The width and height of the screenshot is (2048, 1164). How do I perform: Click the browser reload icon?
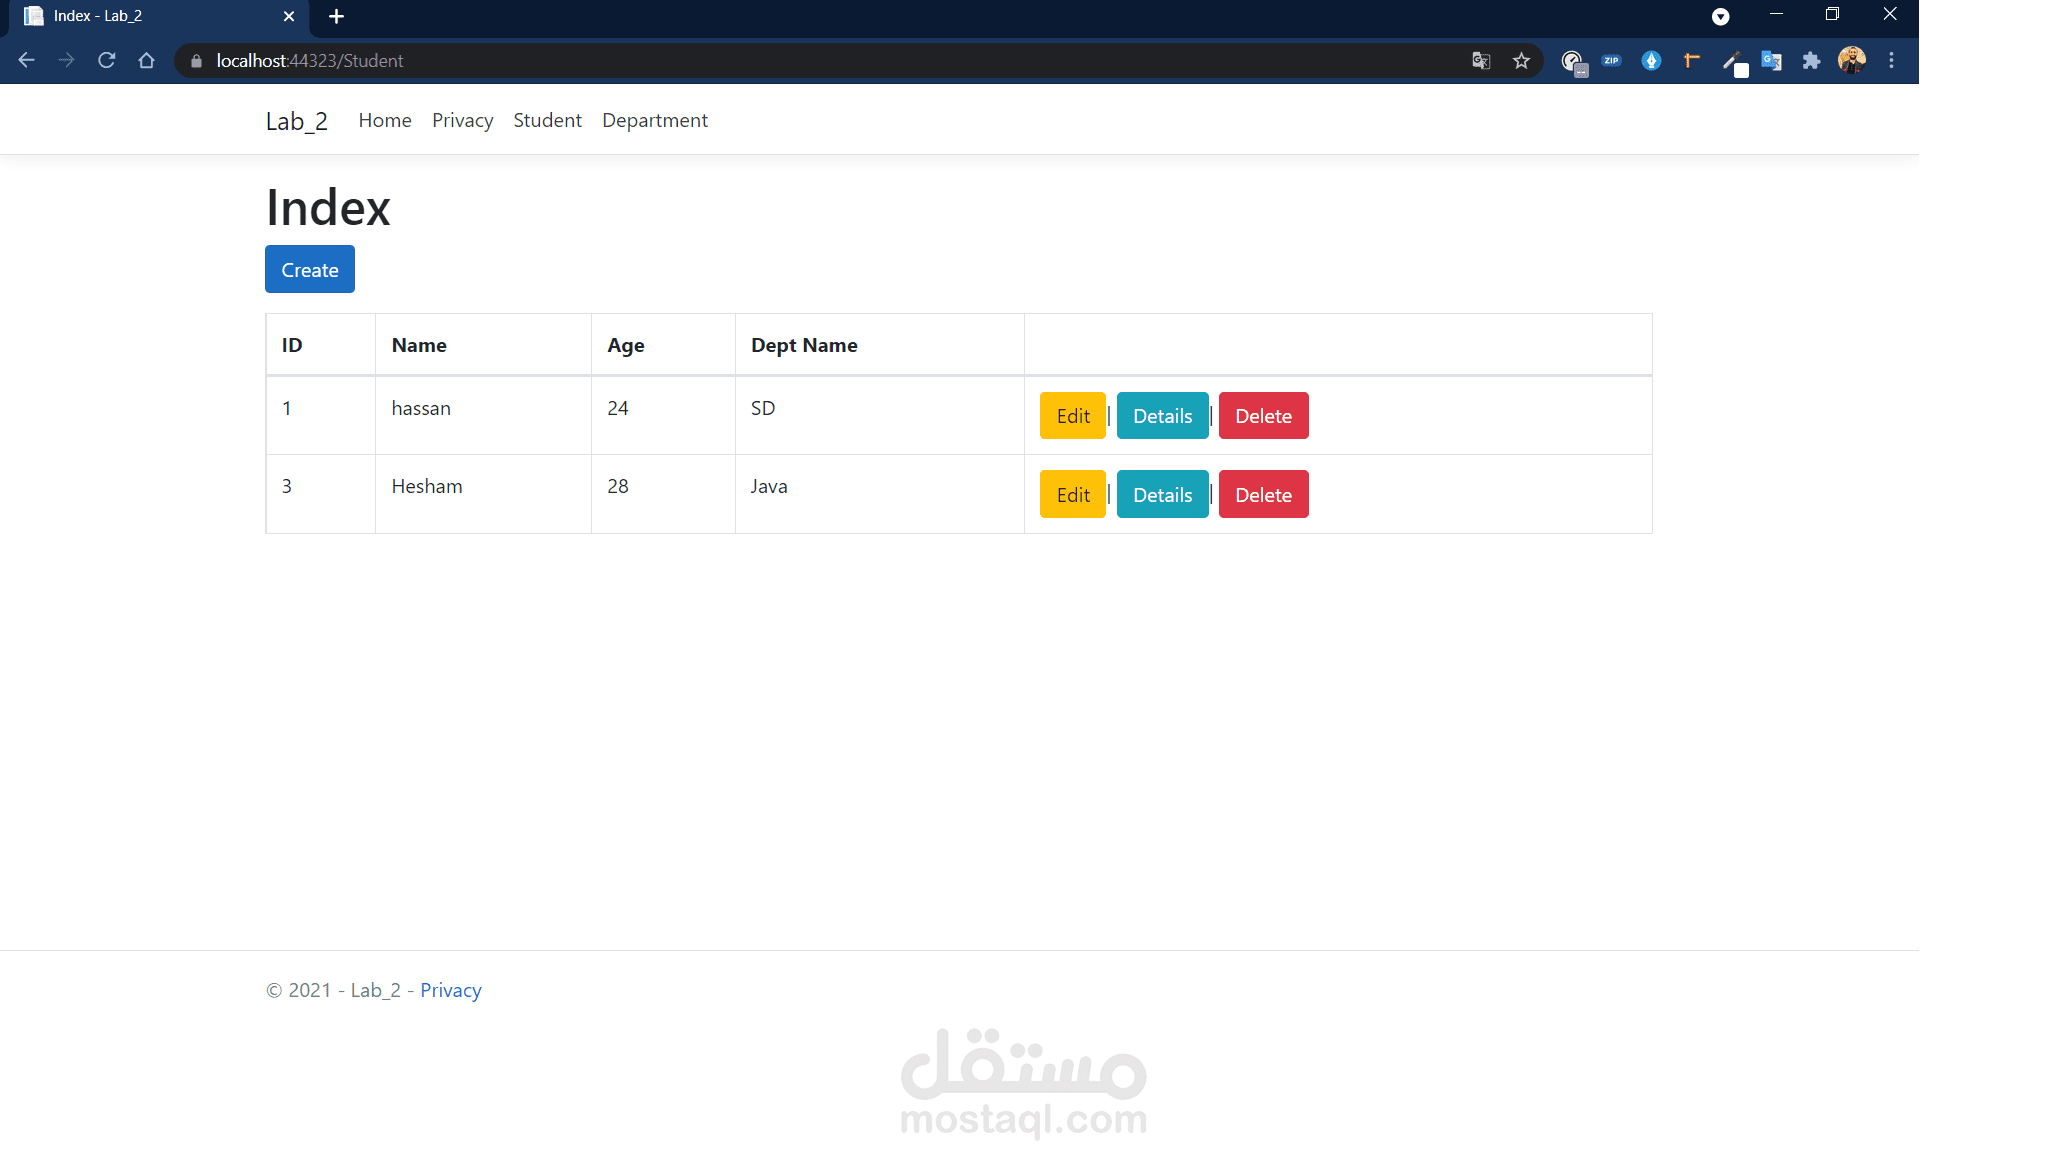tap(106, 61)
